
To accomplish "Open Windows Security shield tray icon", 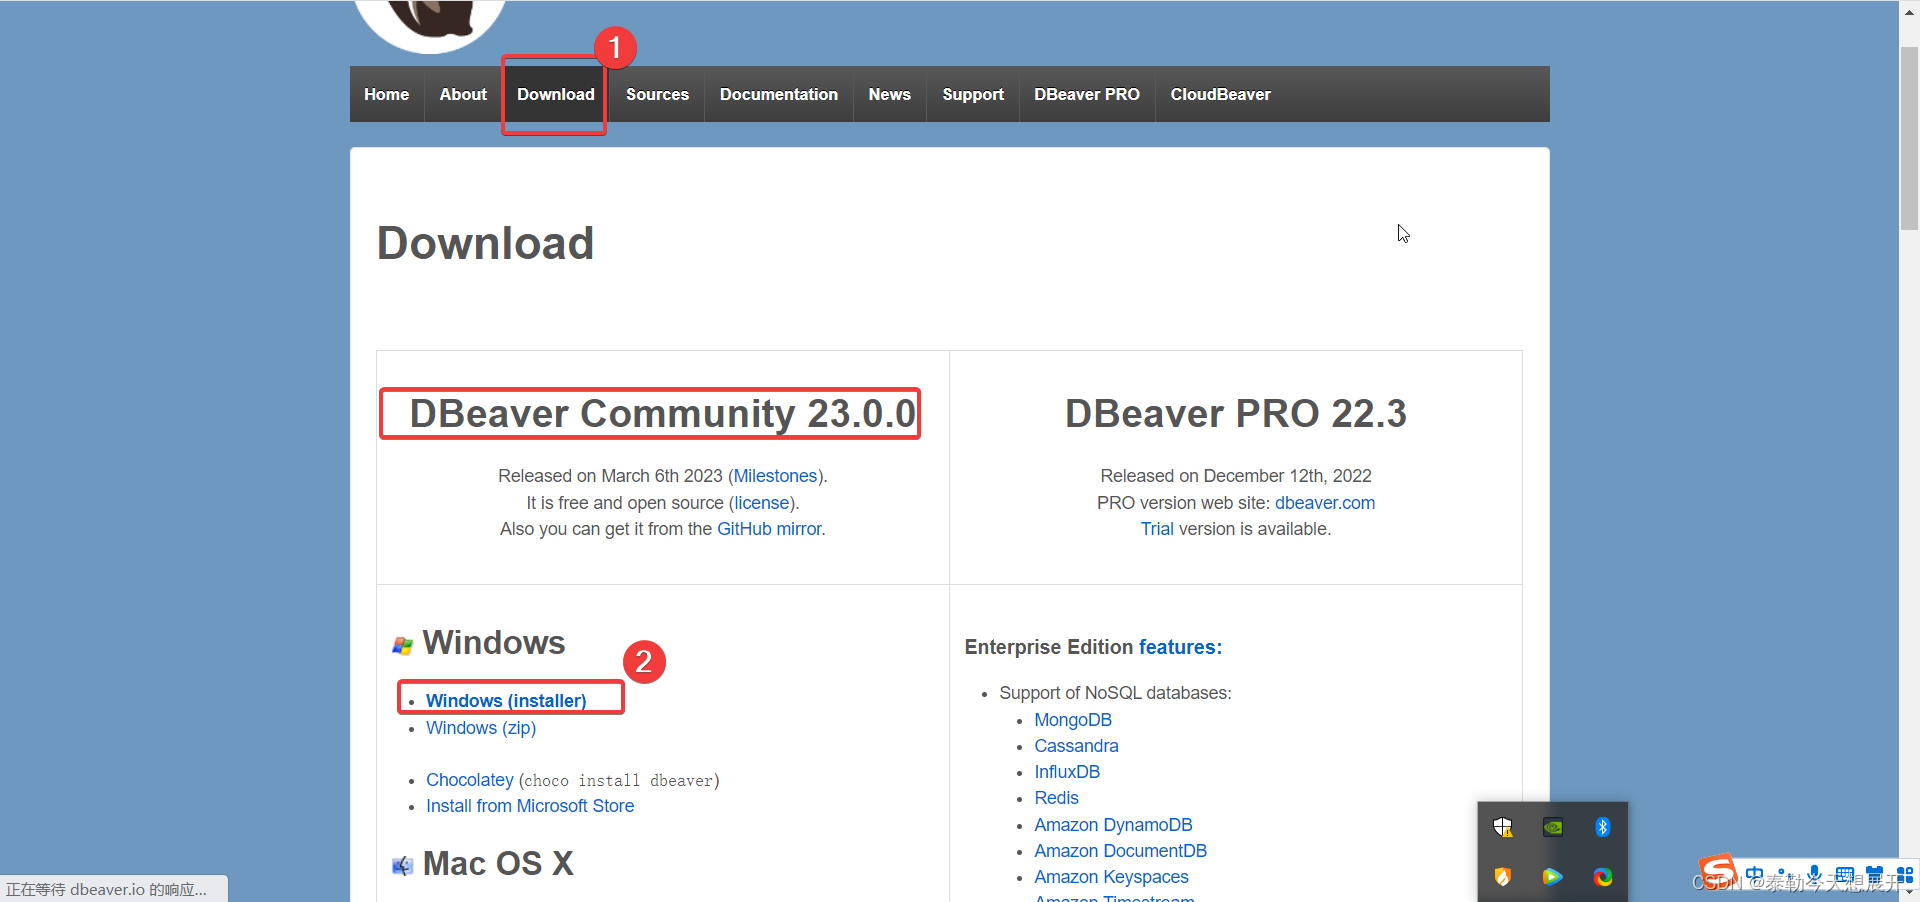I will 1502,827.
